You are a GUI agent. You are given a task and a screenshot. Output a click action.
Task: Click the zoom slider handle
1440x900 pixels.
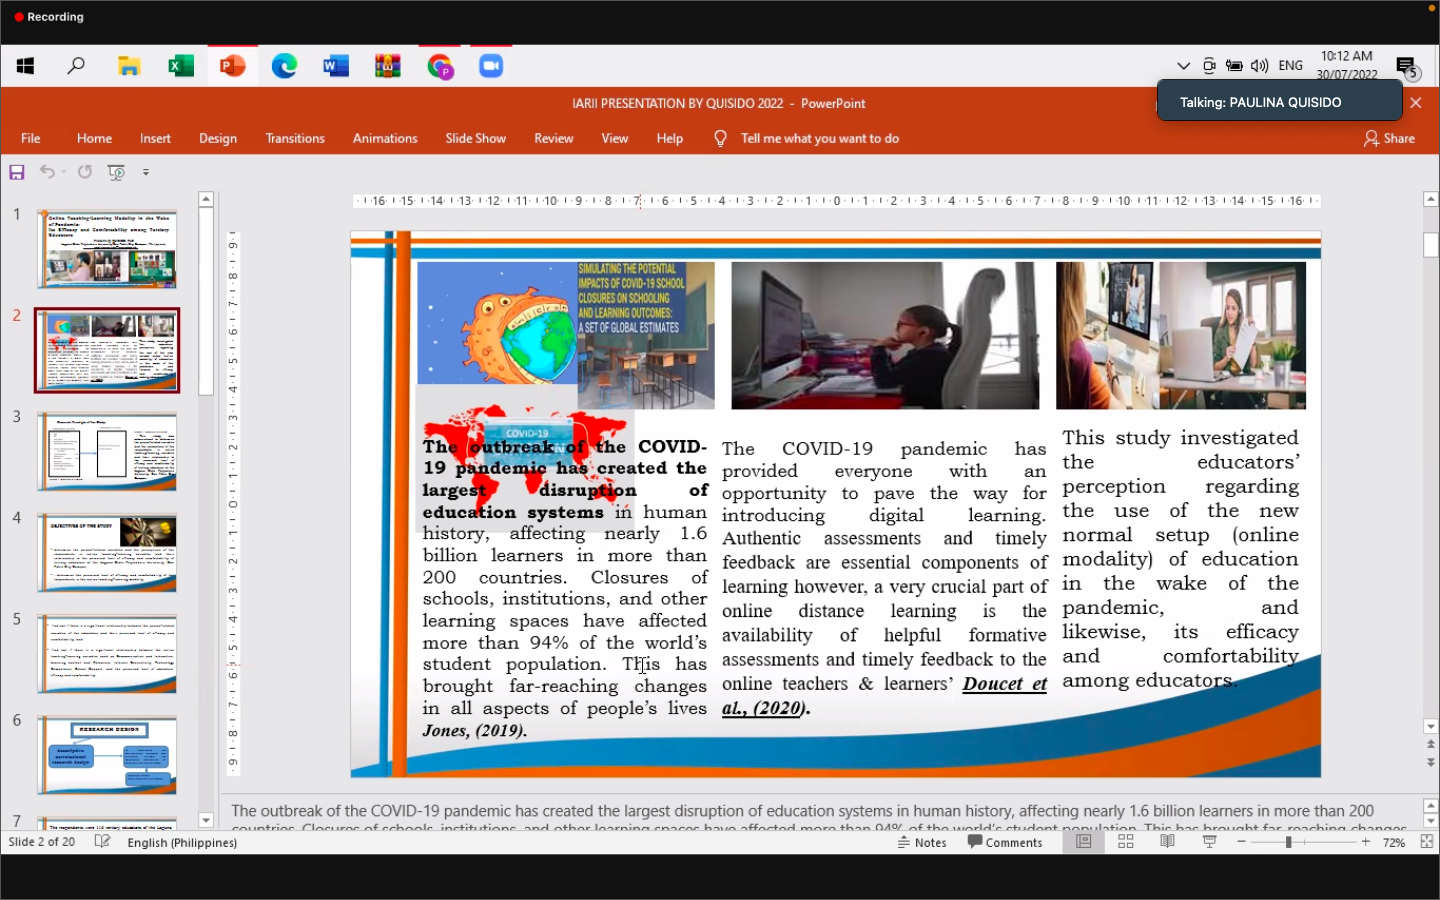(1288, 842)
